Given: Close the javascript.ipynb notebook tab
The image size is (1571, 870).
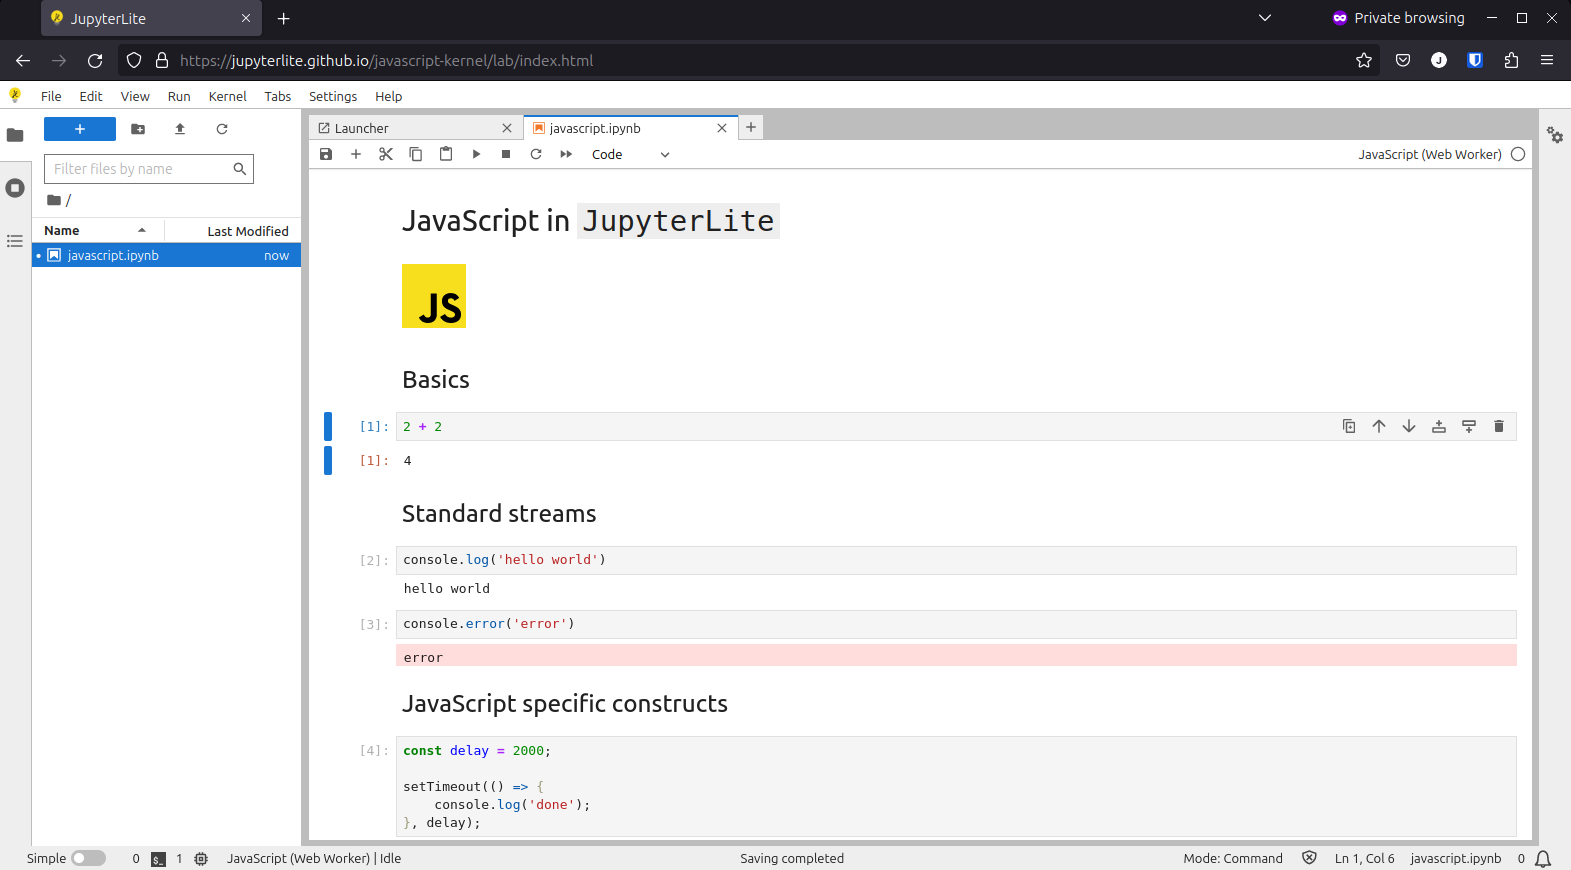Looking at the screenshot, I should 722,128.
